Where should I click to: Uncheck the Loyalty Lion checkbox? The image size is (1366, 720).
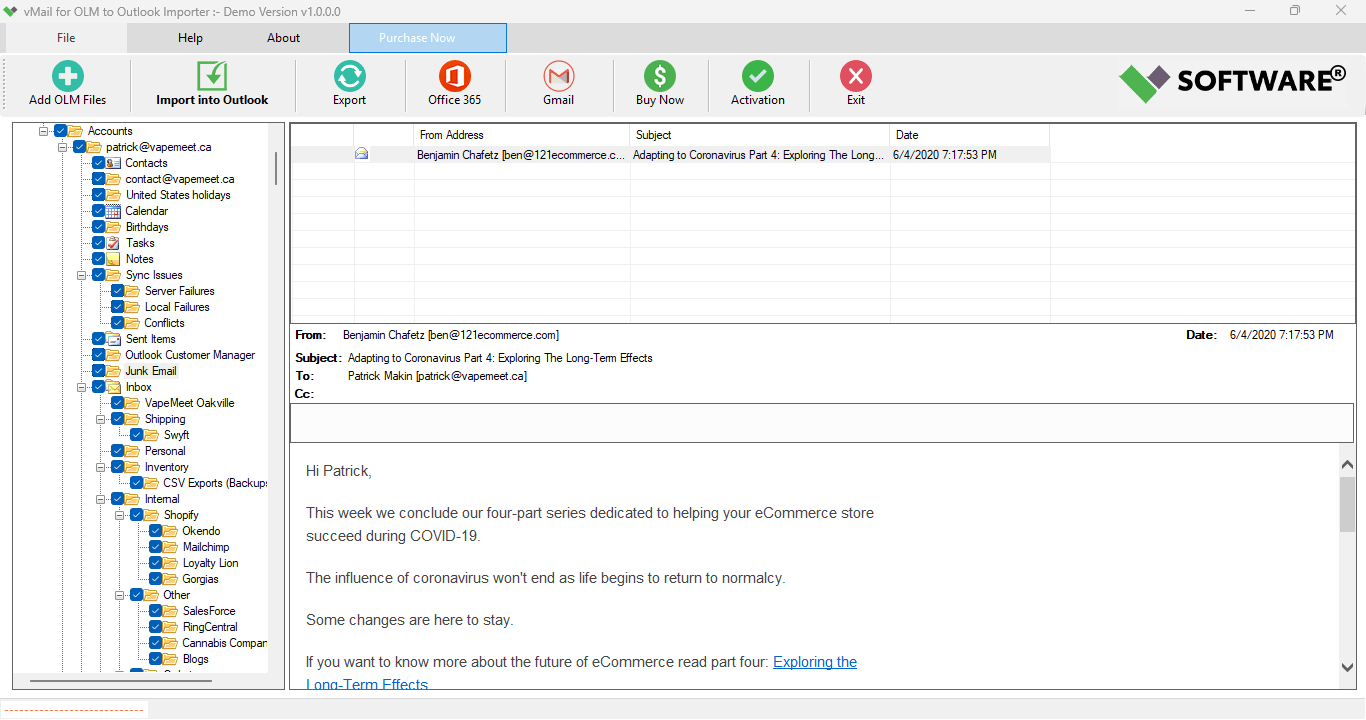(x=156, y=563)
